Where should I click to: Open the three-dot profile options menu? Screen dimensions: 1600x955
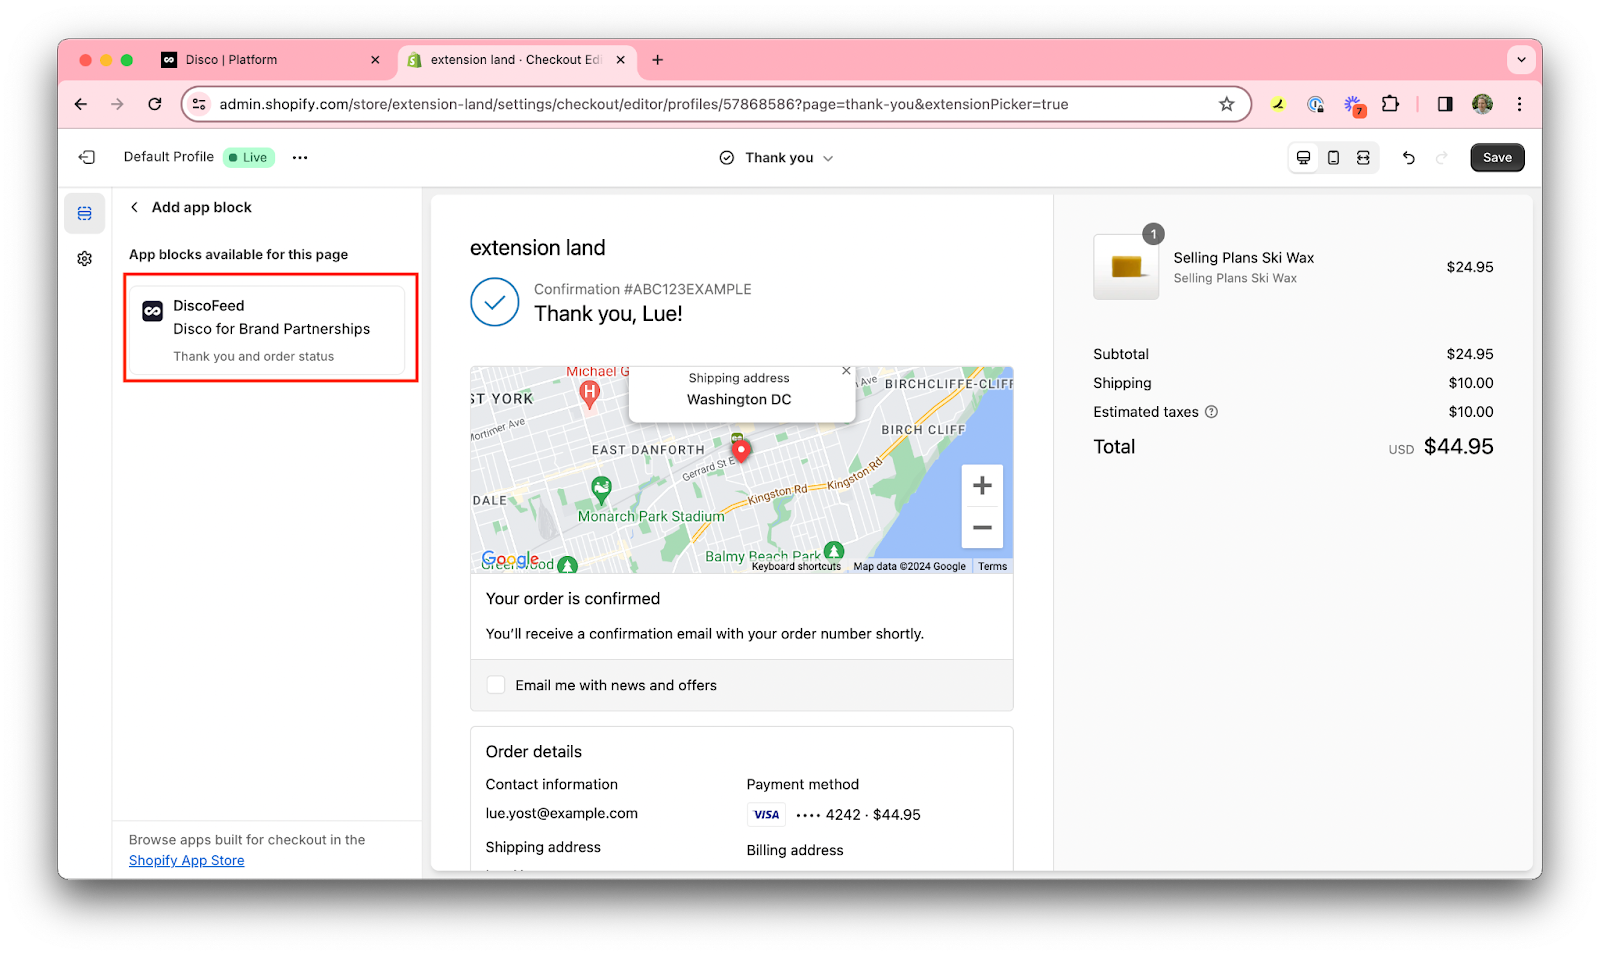click(x=300, y=157)
